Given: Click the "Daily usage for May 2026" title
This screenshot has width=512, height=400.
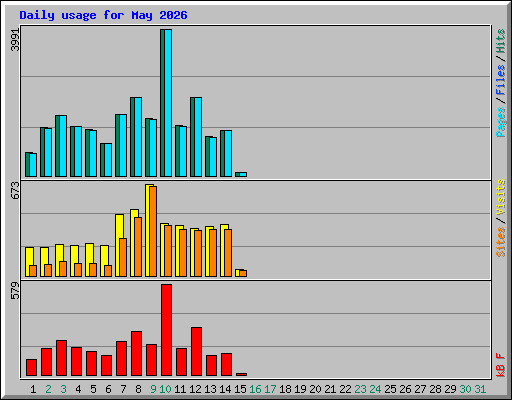Looking at the screenshot, I should [x=103, y=15].
